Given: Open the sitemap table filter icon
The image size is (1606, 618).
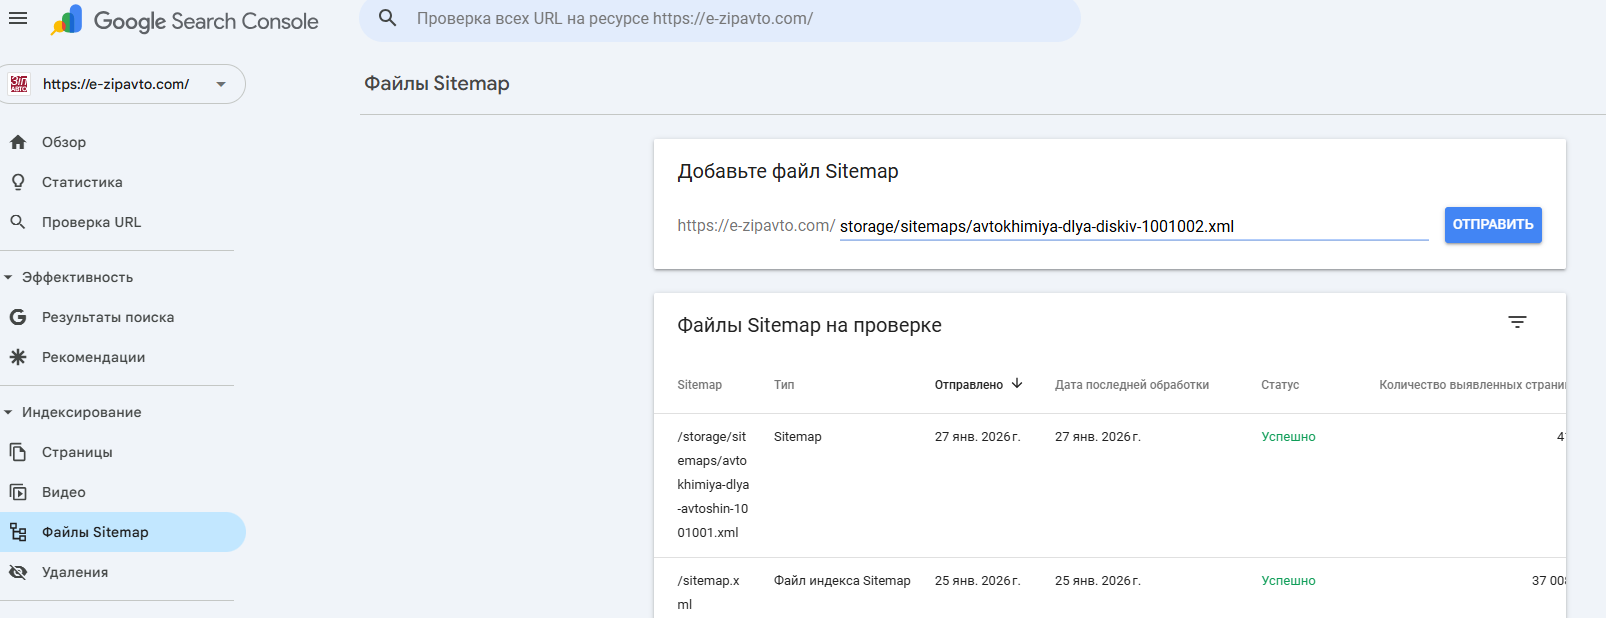Looking at the screenshot, I should point(1517,322).
